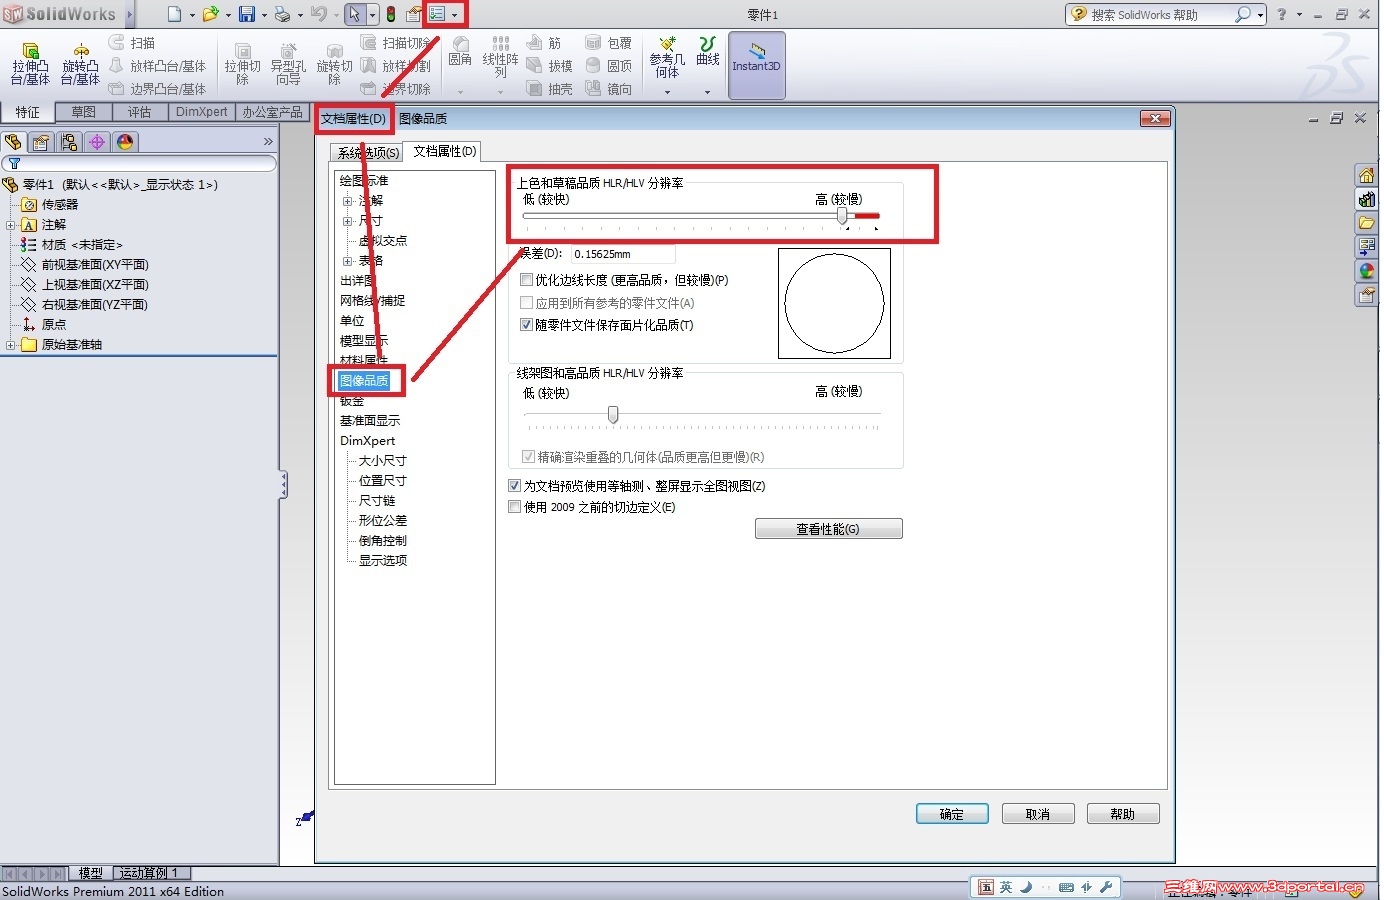The image size is (1384, 900).
Task: Click the 拉伸凸台/基体 extrude boss tool
Action: 30,64
